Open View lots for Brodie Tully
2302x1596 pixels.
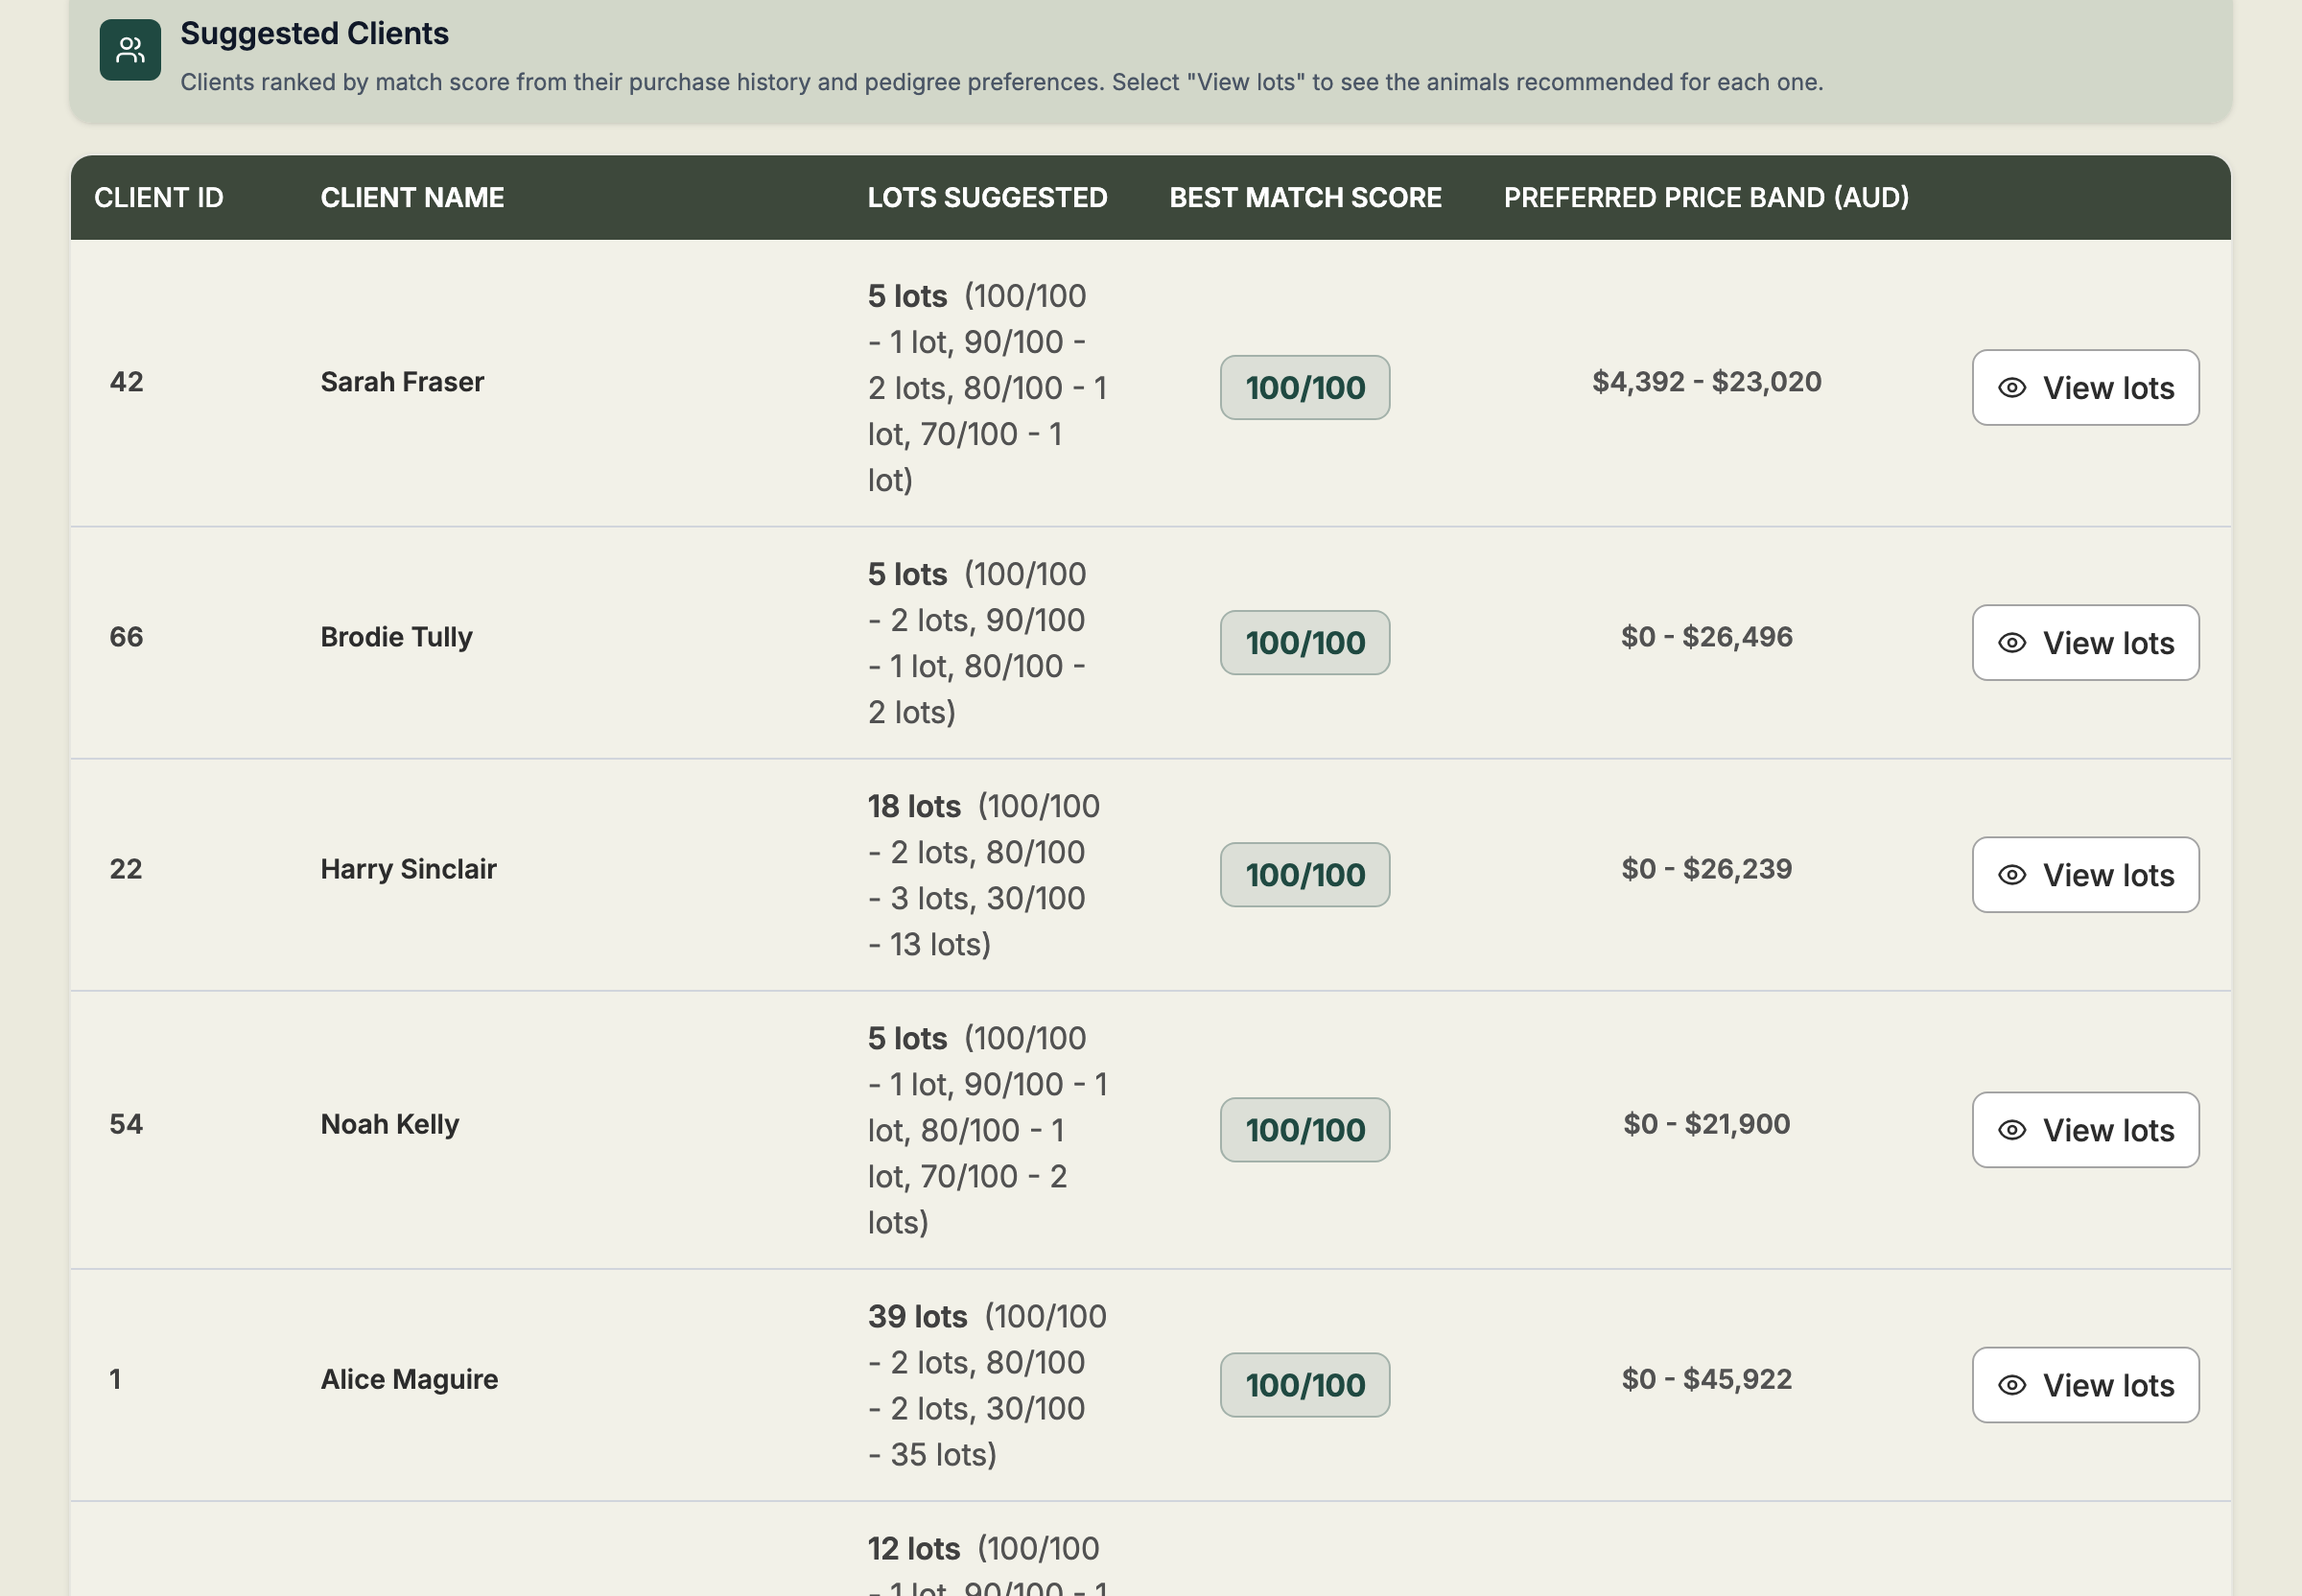(2085, 643)
